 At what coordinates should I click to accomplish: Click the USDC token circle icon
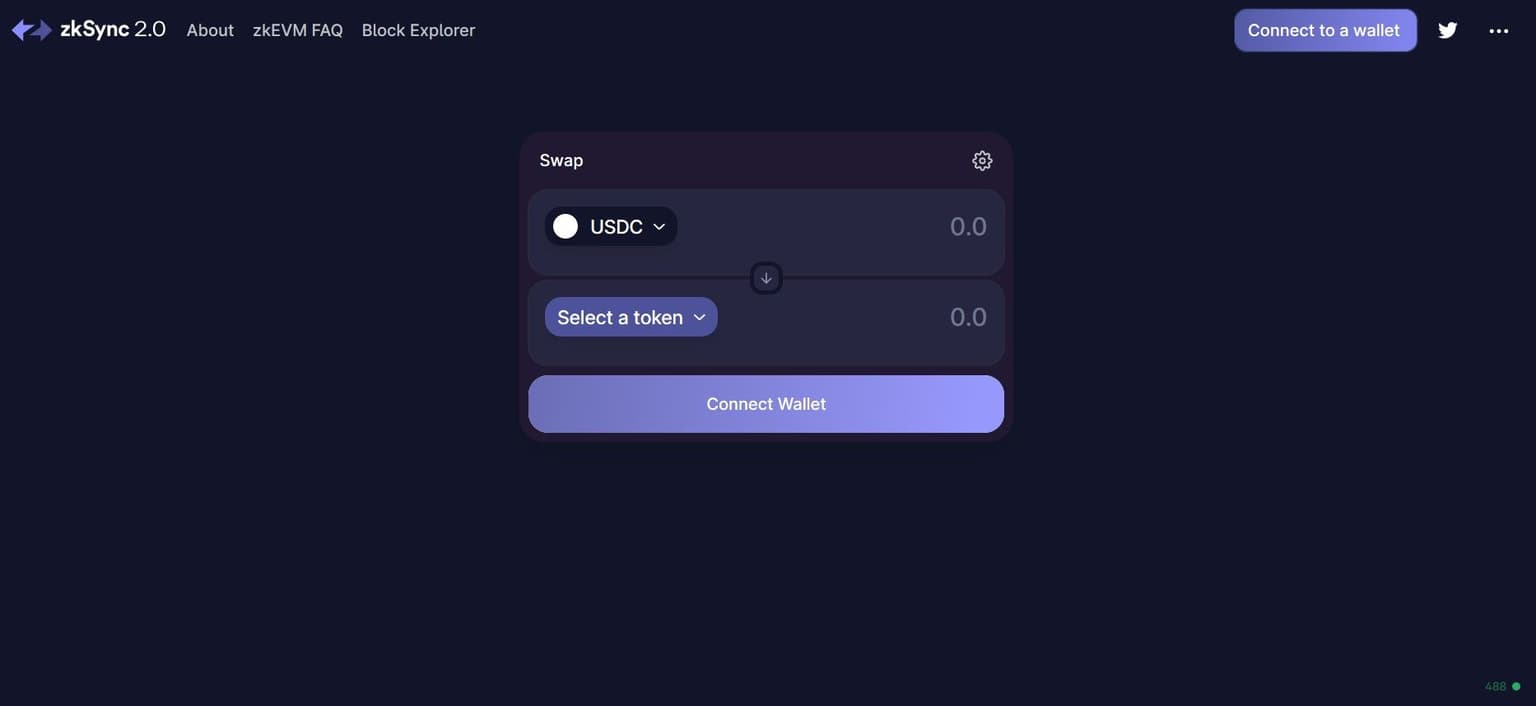[565, 226]
